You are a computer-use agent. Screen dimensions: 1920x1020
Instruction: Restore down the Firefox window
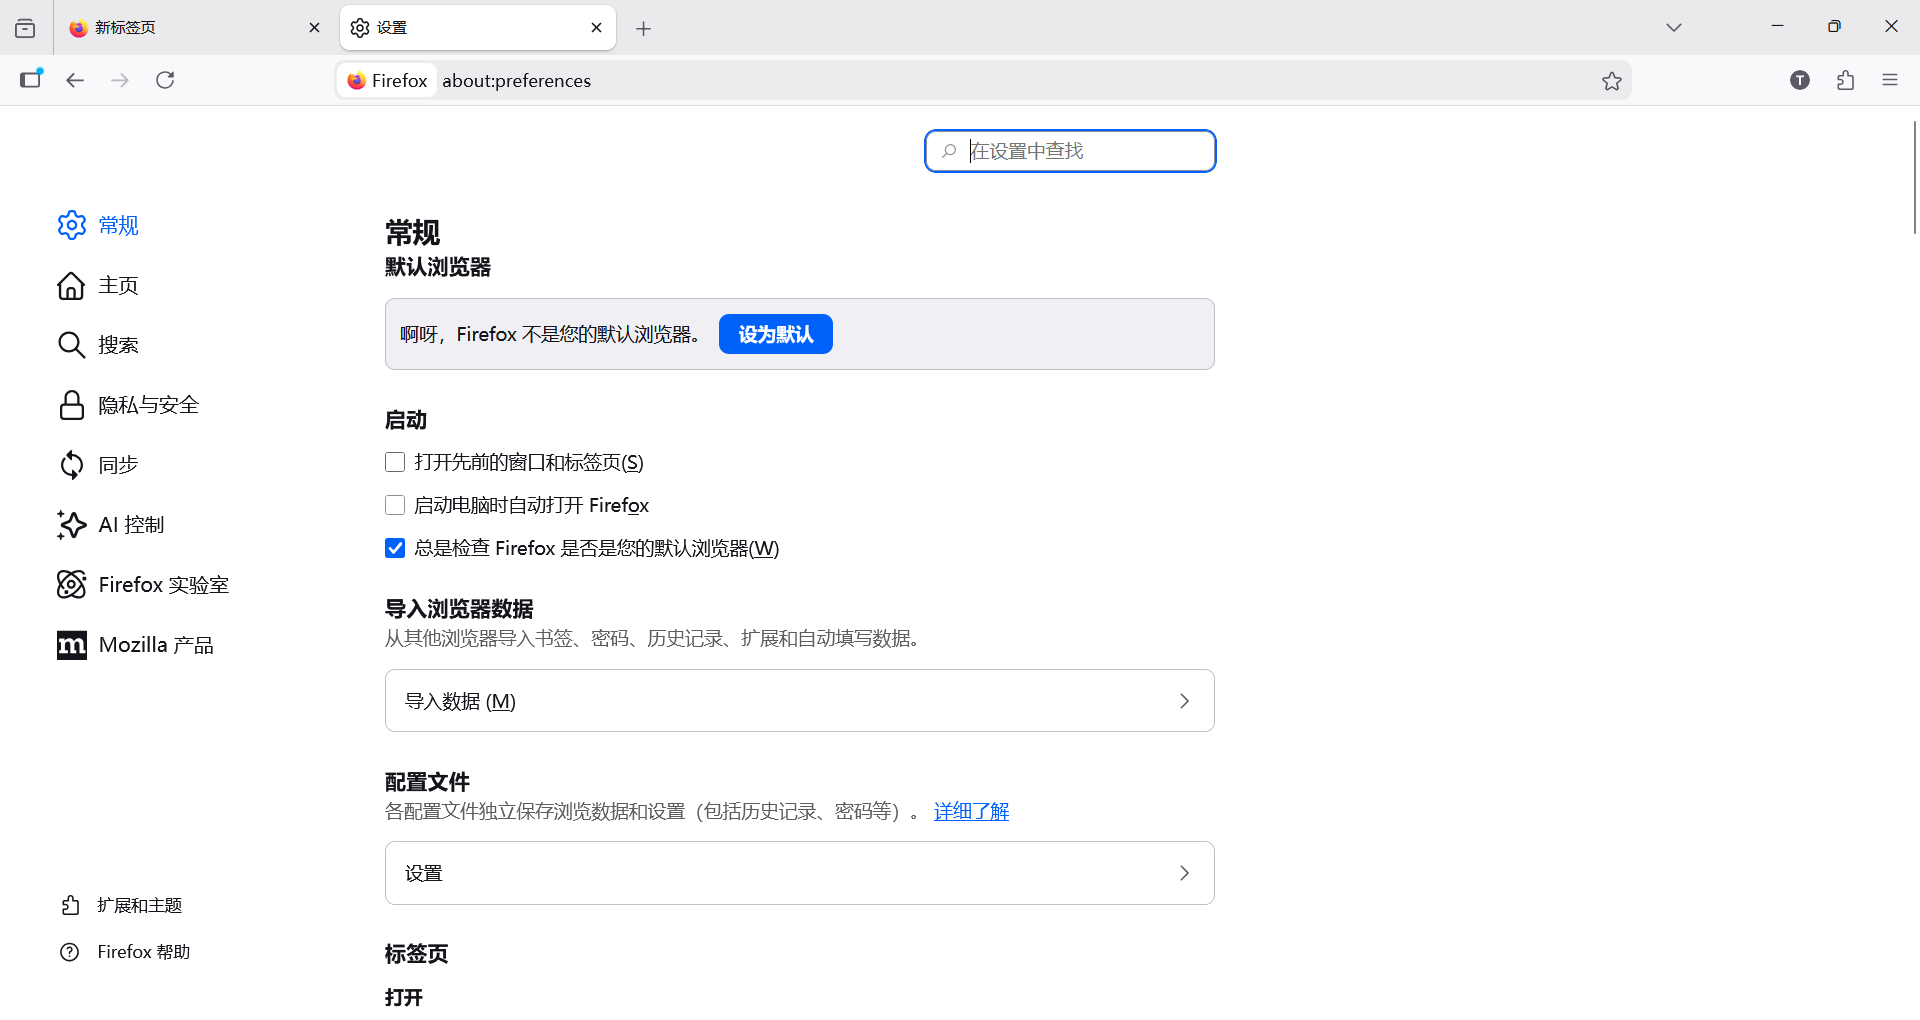1834,27
